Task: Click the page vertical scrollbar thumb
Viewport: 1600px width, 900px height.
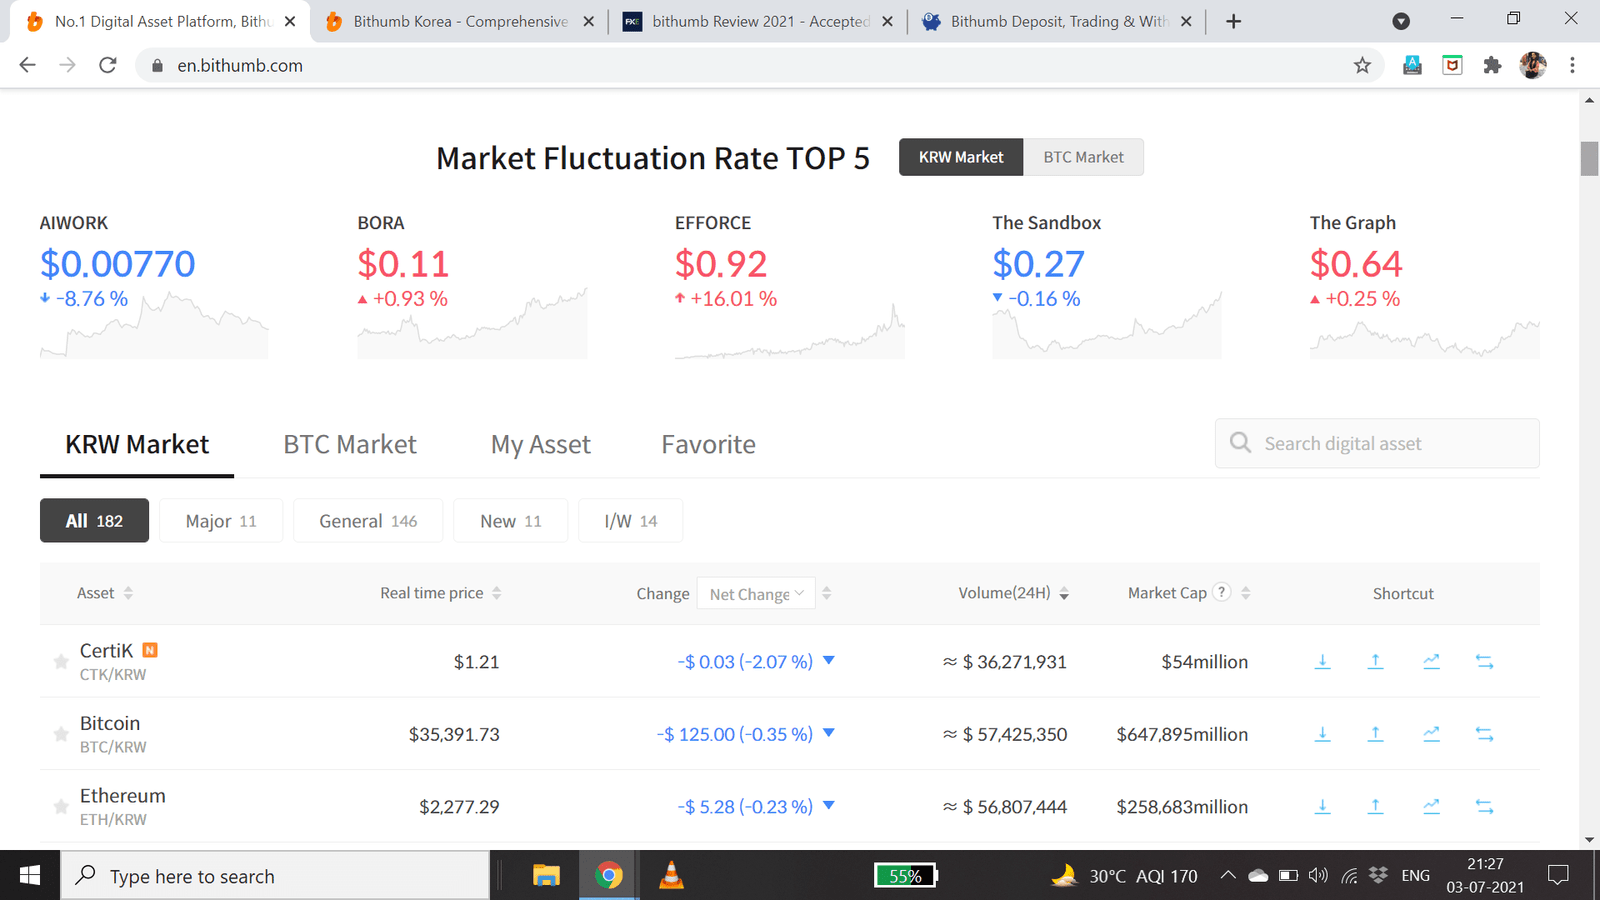Action: click(1589, 158)
